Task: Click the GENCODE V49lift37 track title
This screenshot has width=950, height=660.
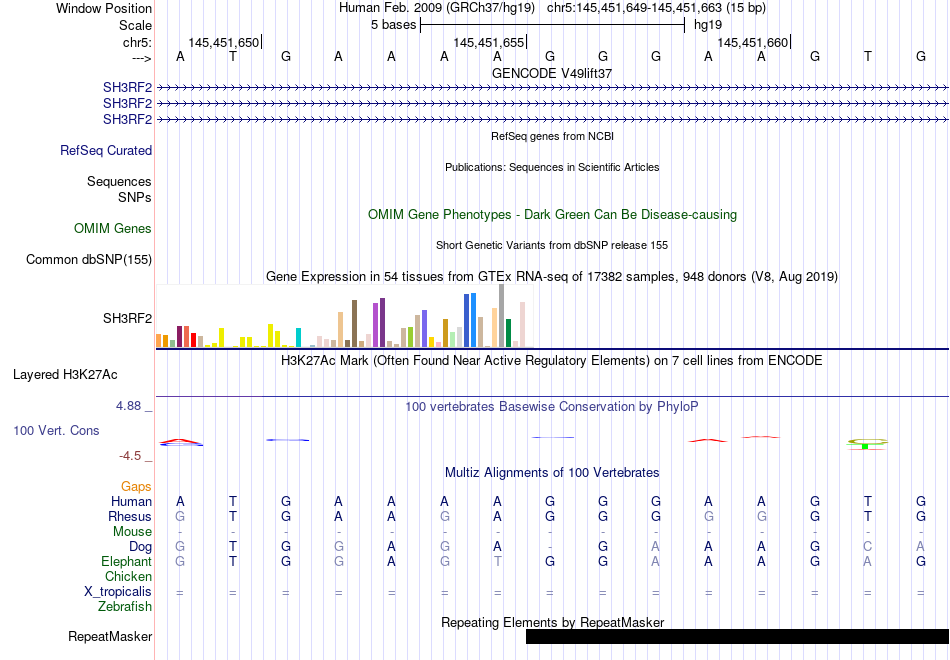Action: click(552, 73)
